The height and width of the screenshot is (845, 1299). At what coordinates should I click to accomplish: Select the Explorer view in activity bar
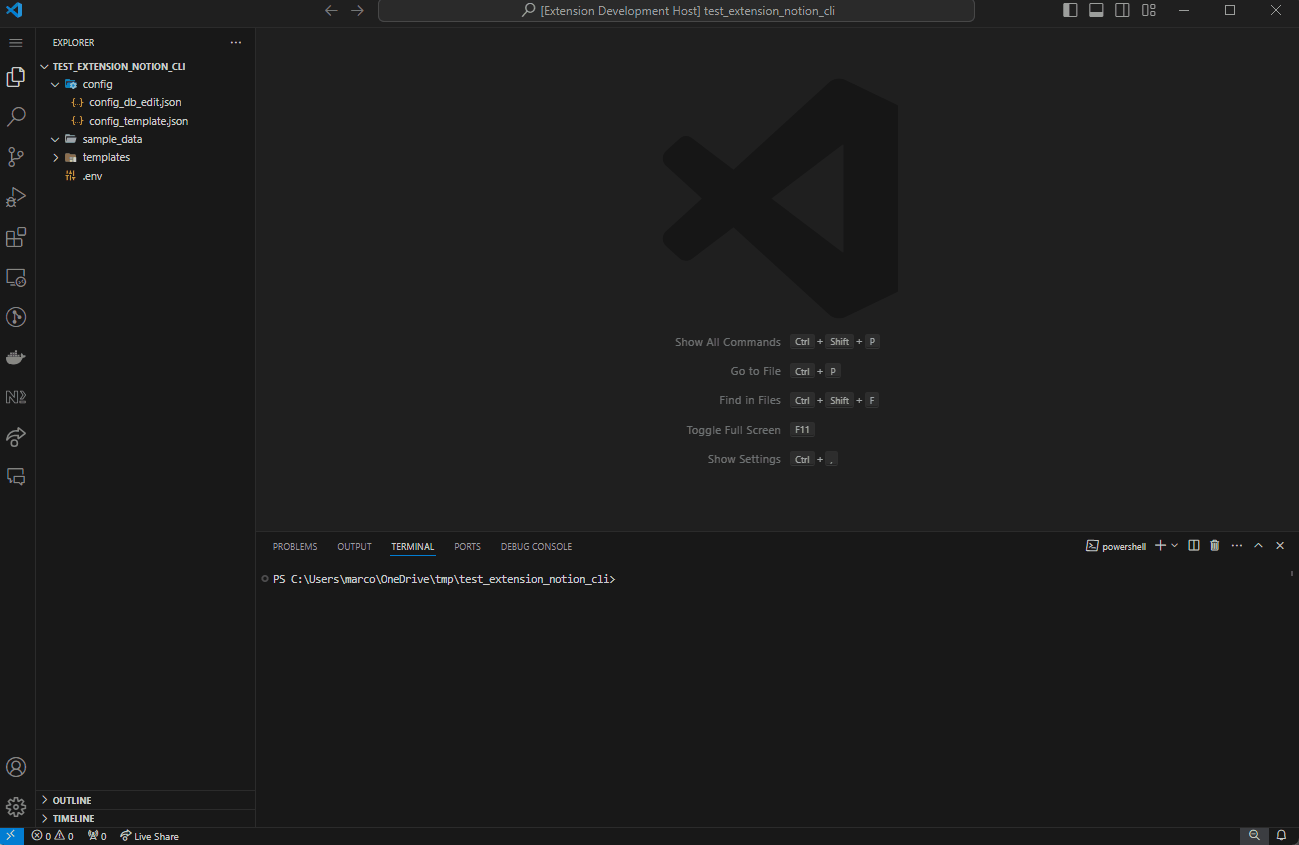[16, 77]
